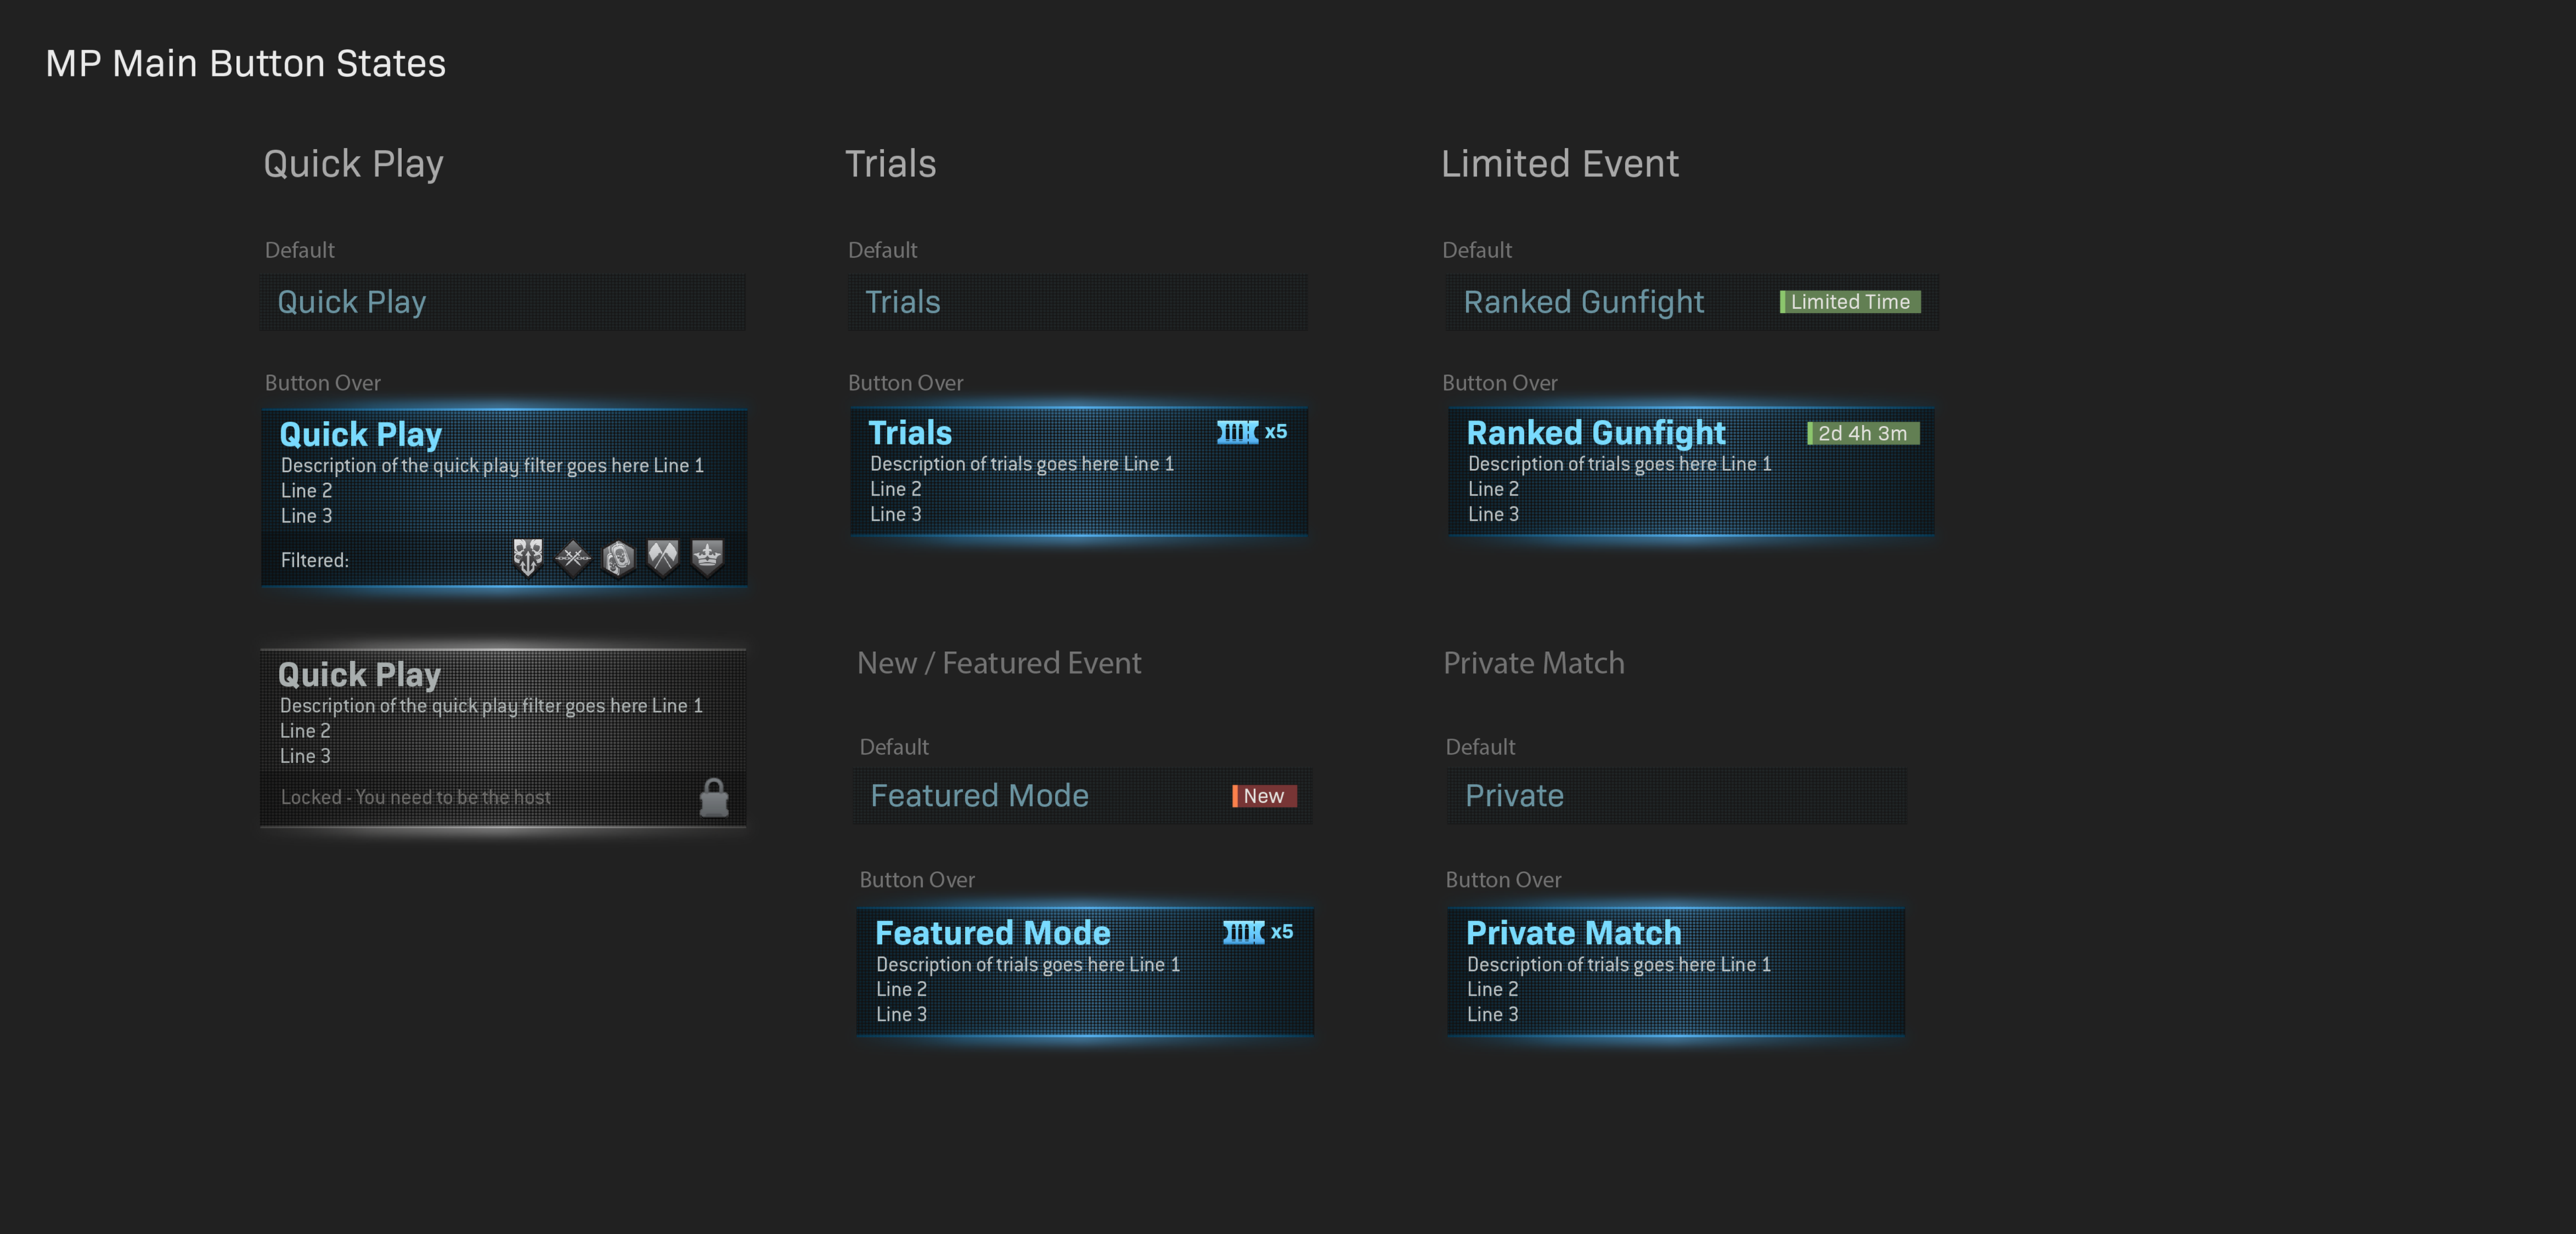Click the crossed swords and chain filter icon

point(573,558)
